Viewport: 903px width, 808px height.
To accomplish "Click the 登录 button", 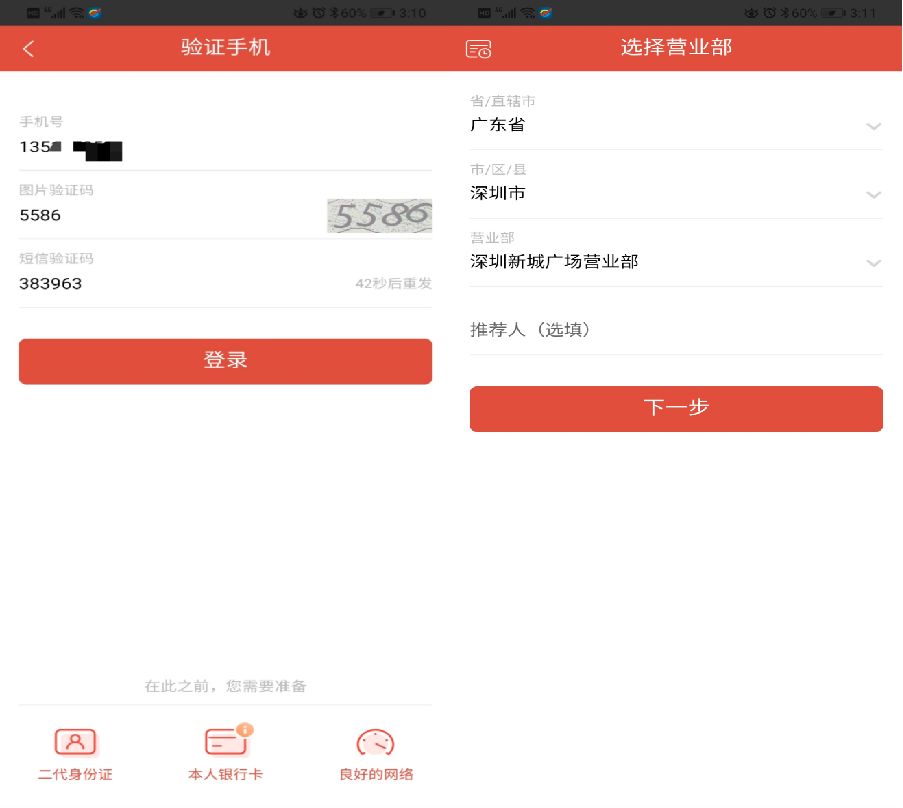I will 225,361.
